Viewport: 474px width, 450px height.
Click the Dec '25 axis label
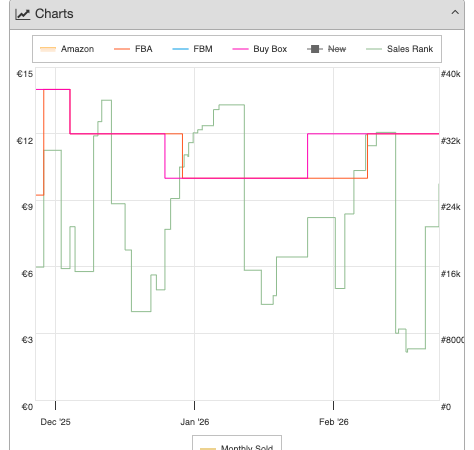55,422
